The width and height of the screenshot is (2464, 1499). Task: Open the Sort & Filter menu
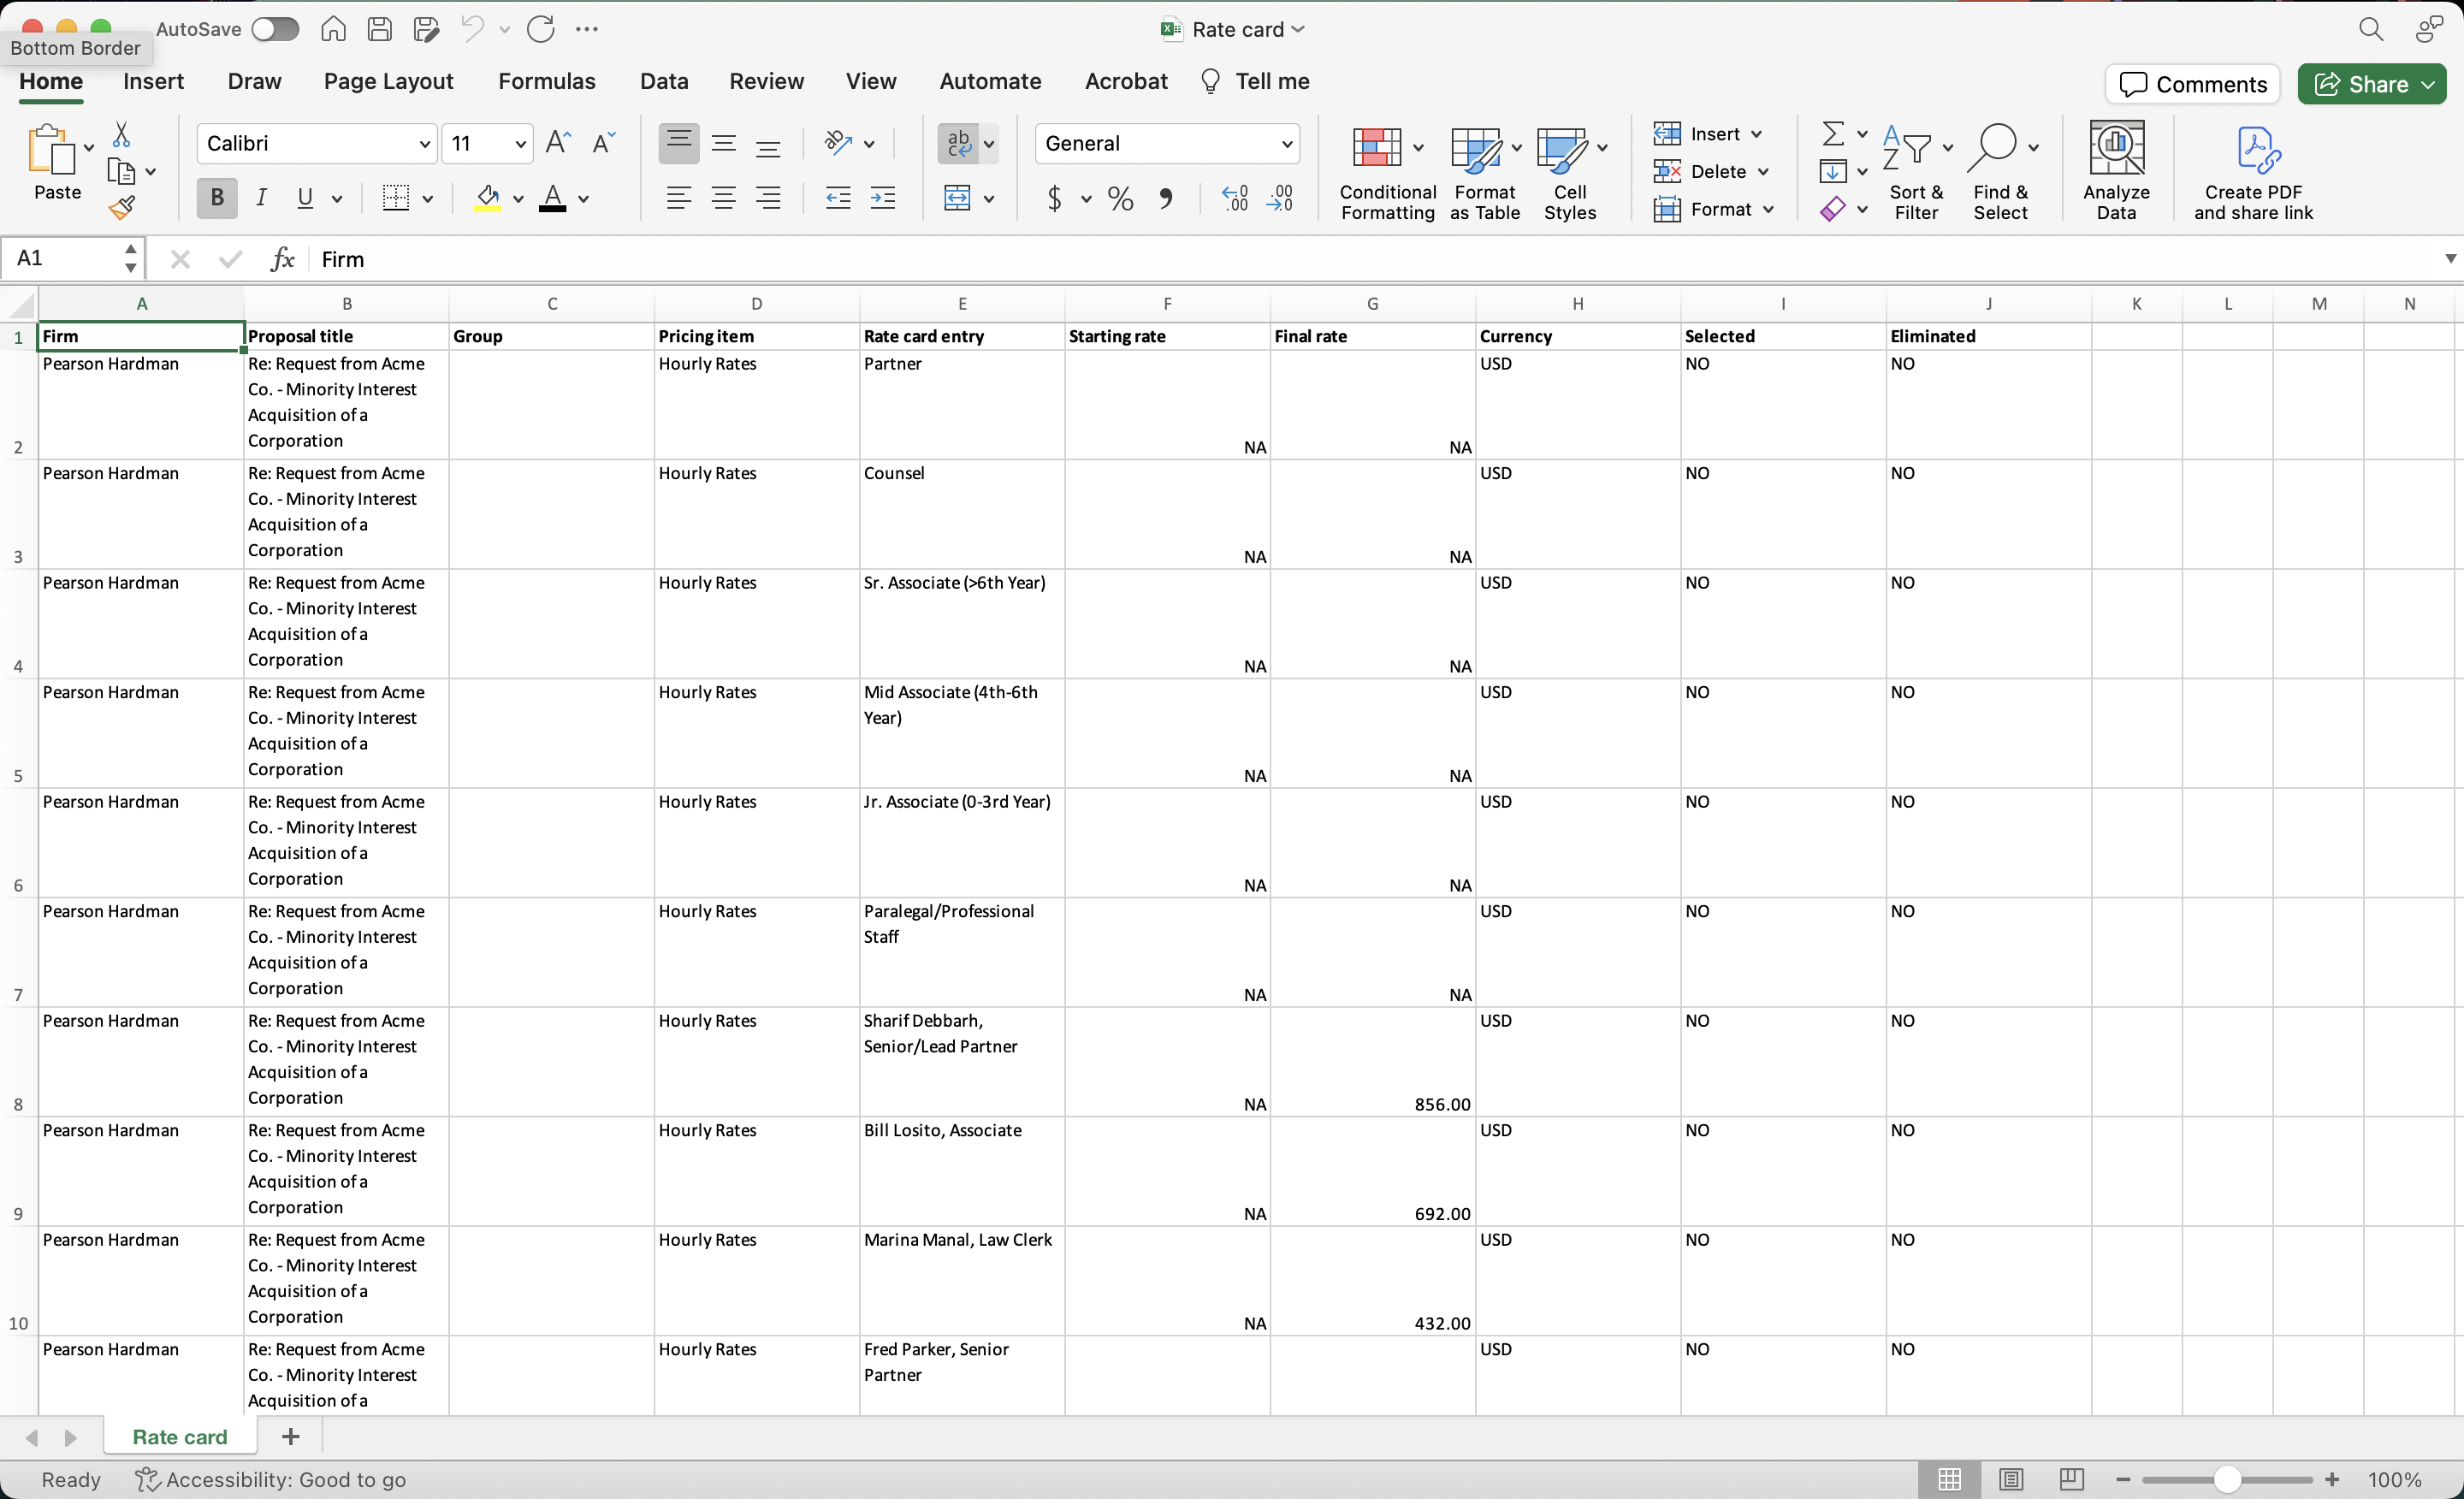(x=1916, y=170)
